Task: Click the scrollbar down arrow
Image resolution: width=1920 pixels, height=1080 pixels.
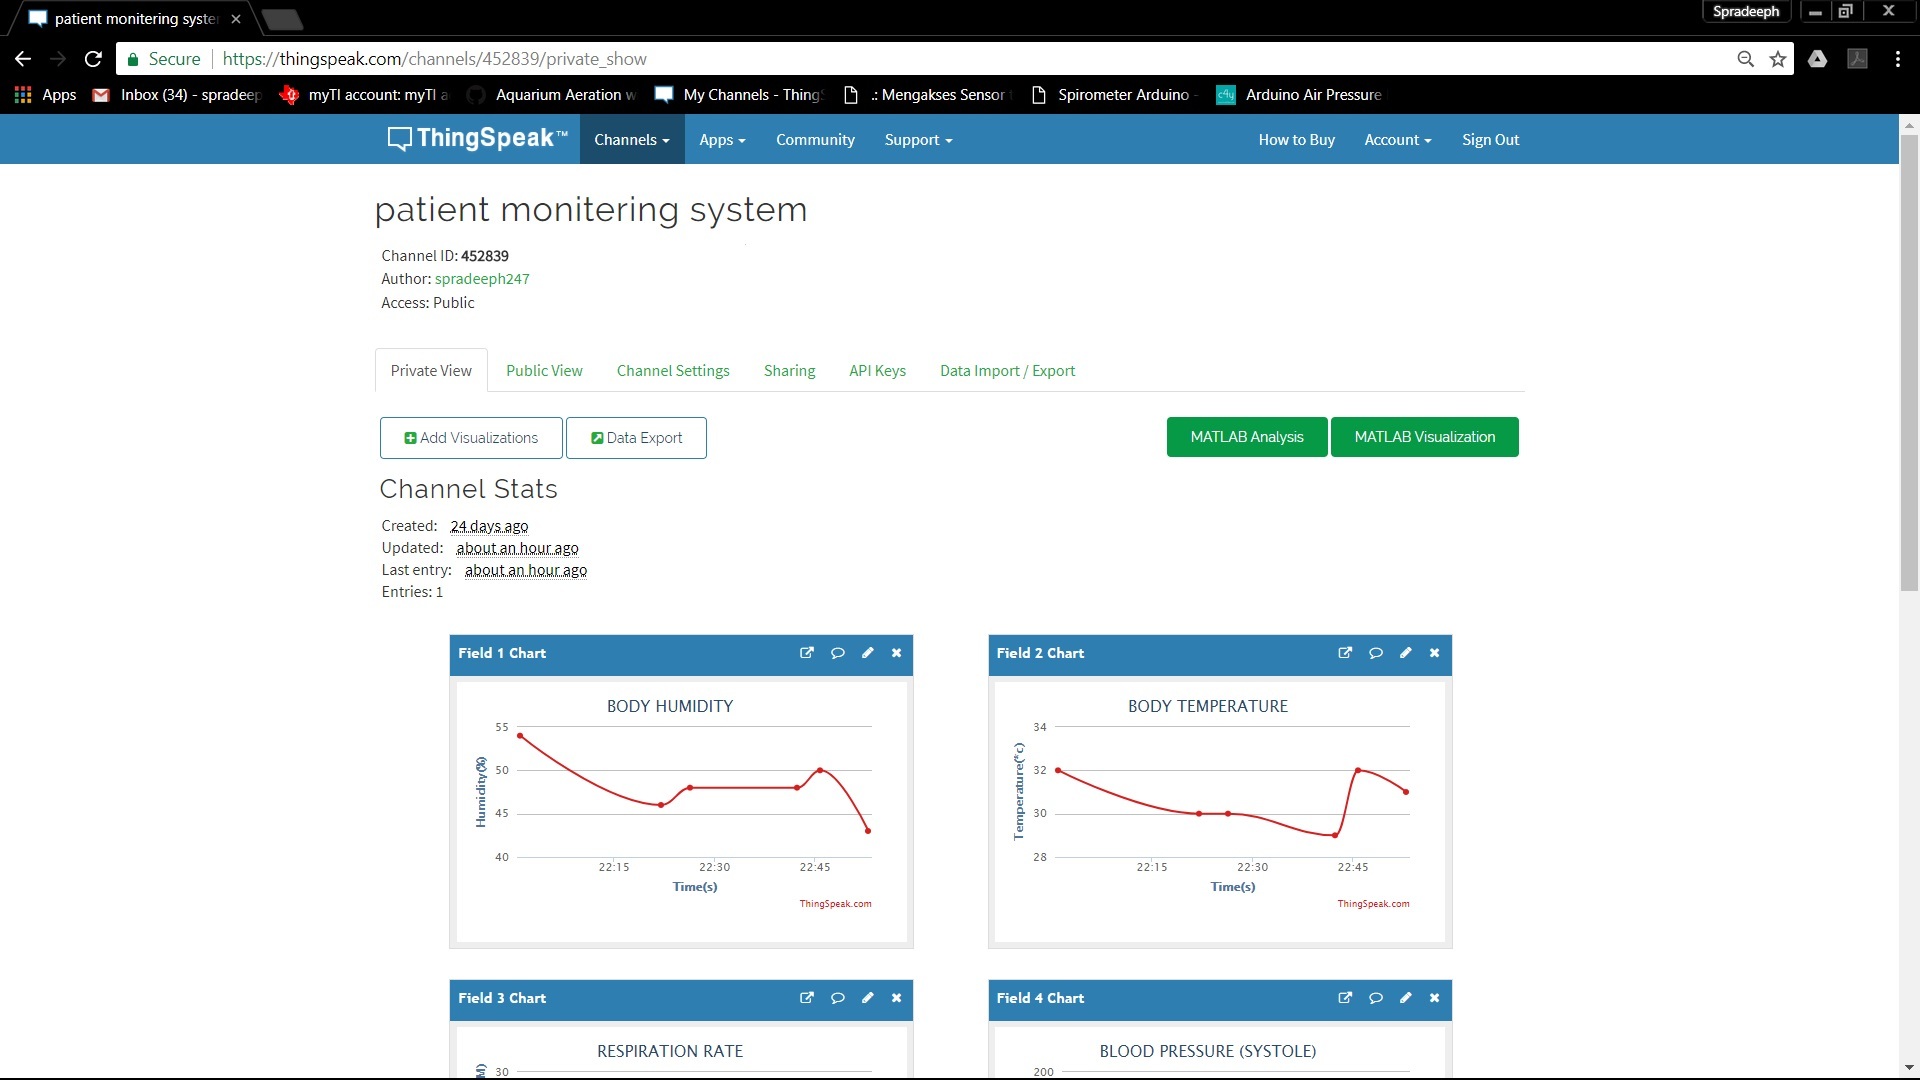Action: coord(1909,1068)
